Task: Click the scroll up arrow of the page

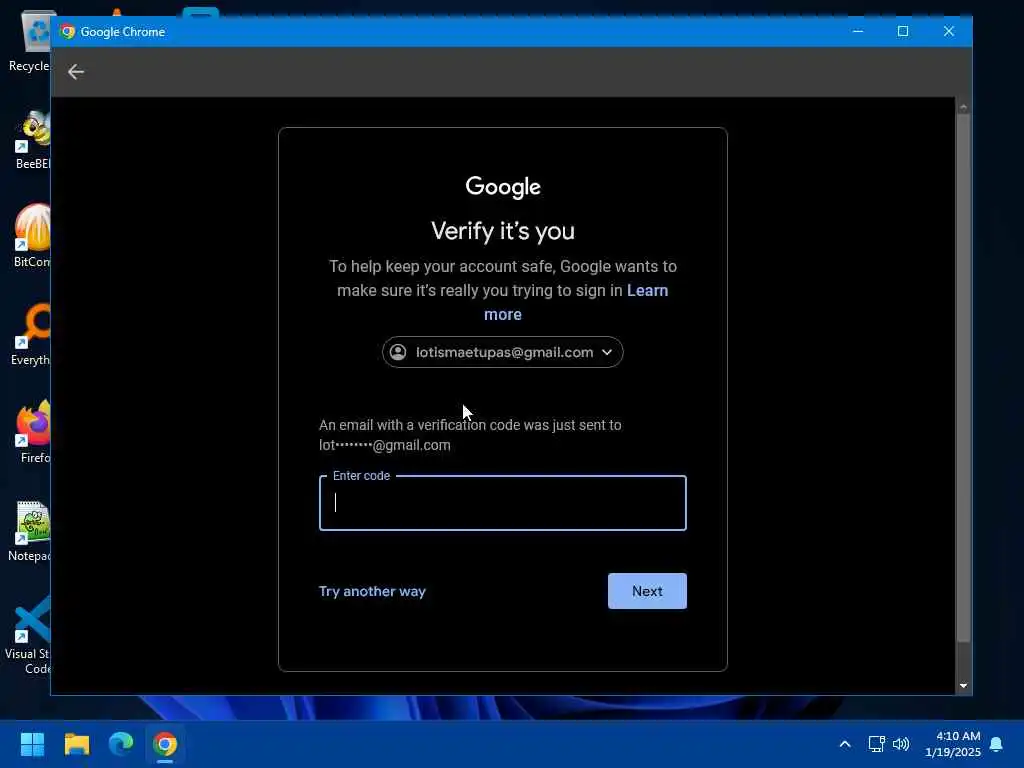Action: pyautogui.click(x=963, y=107)
